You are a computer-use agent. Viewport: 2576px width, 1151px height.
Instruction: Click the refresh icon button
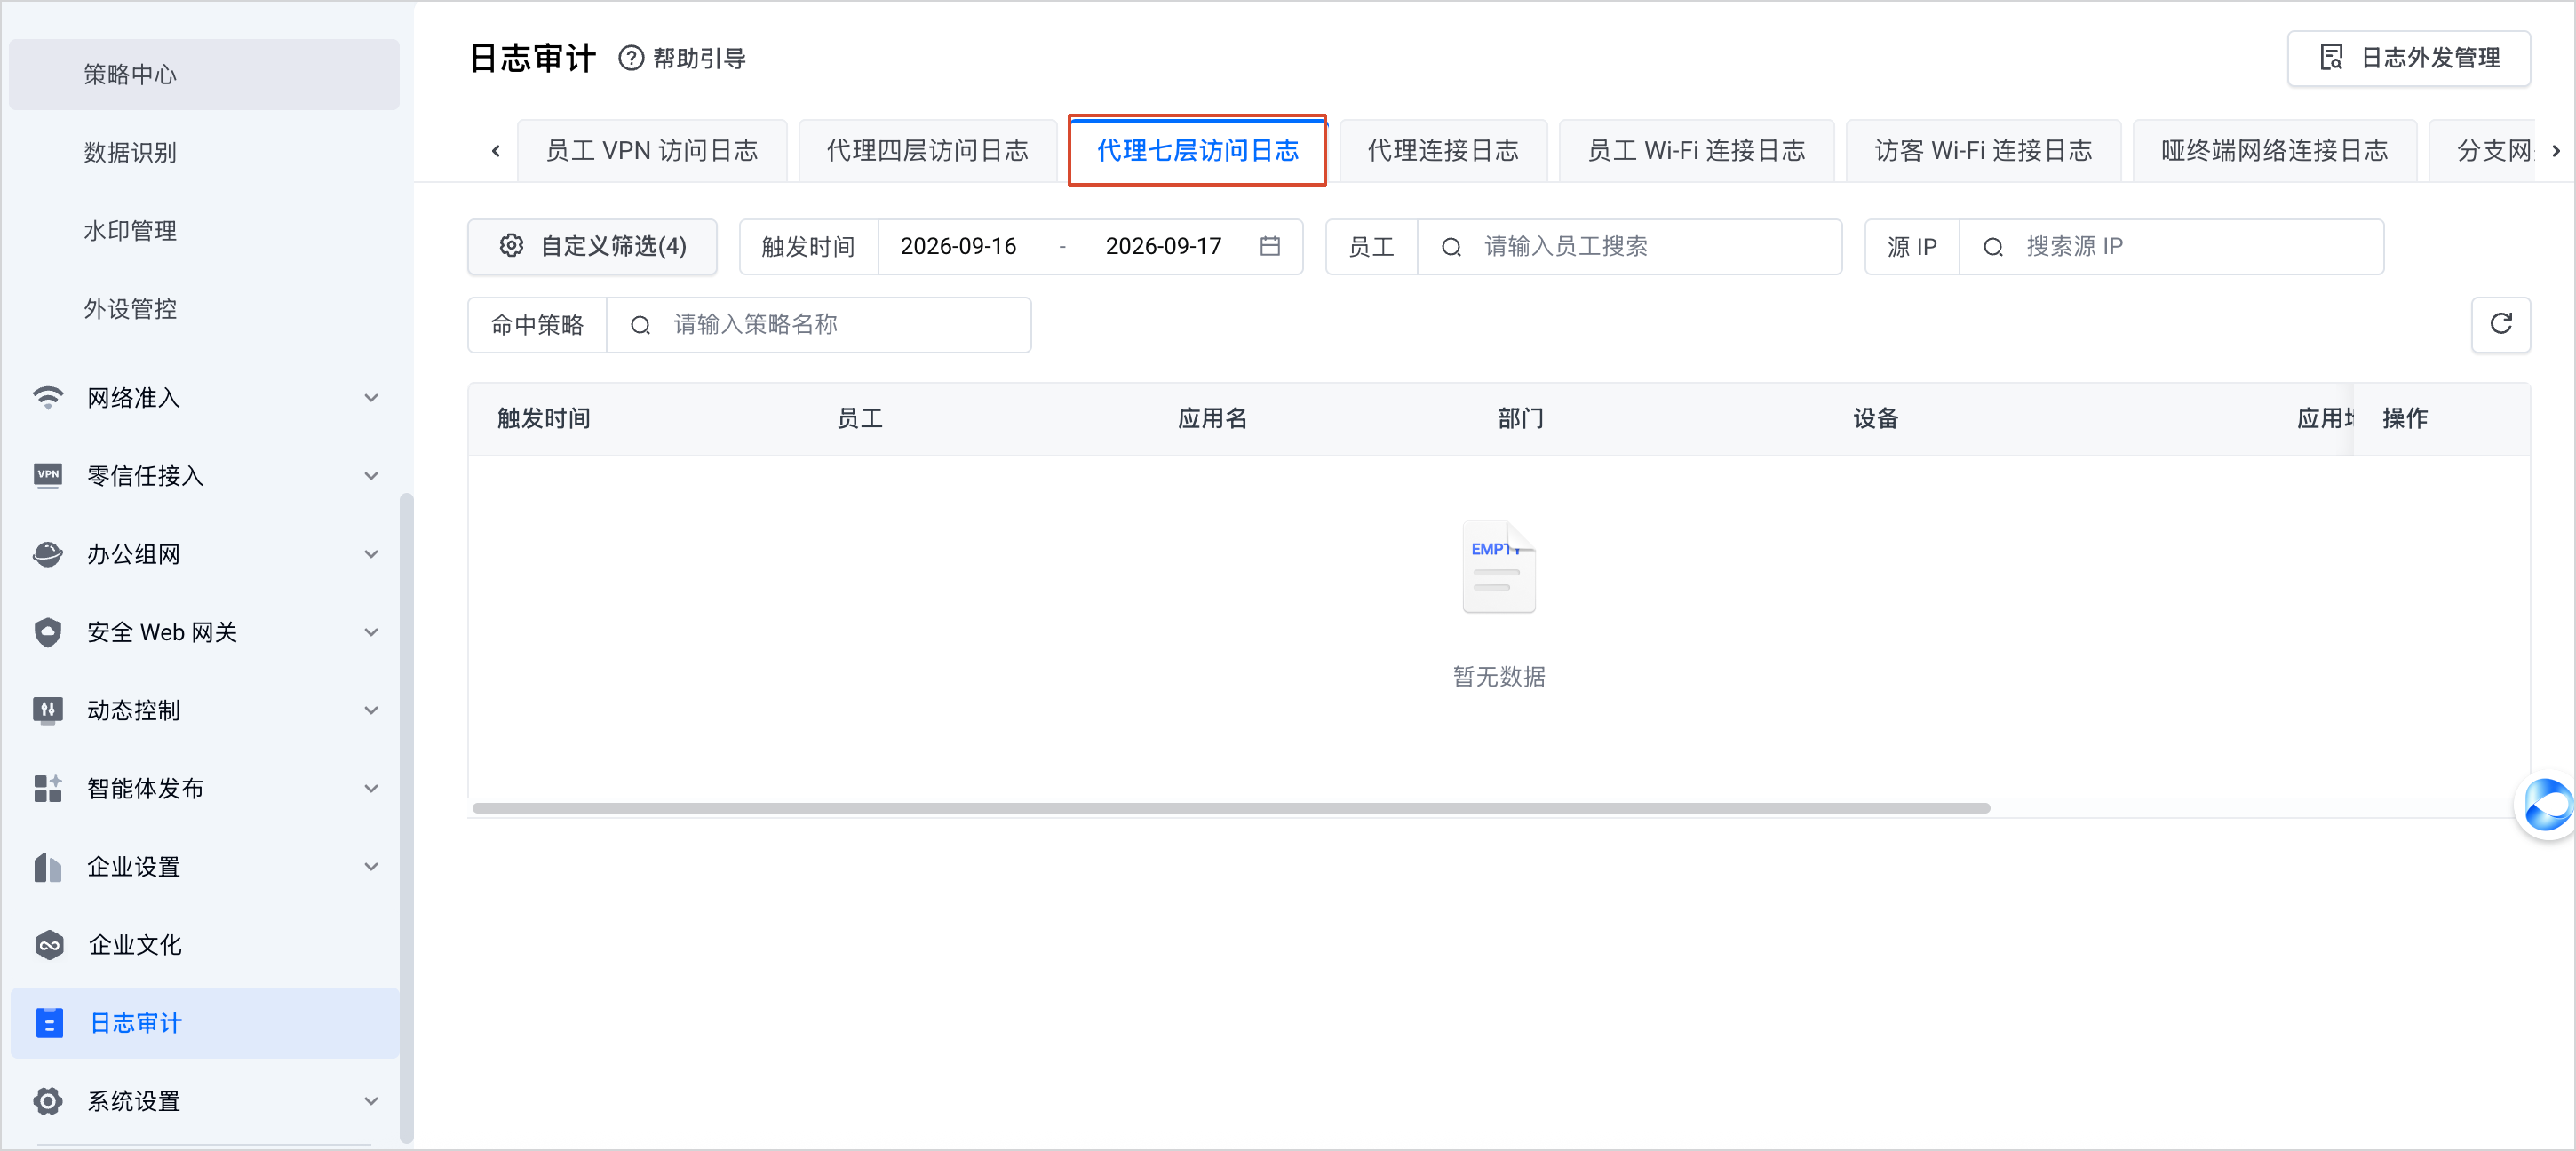tap(2500, 324)
